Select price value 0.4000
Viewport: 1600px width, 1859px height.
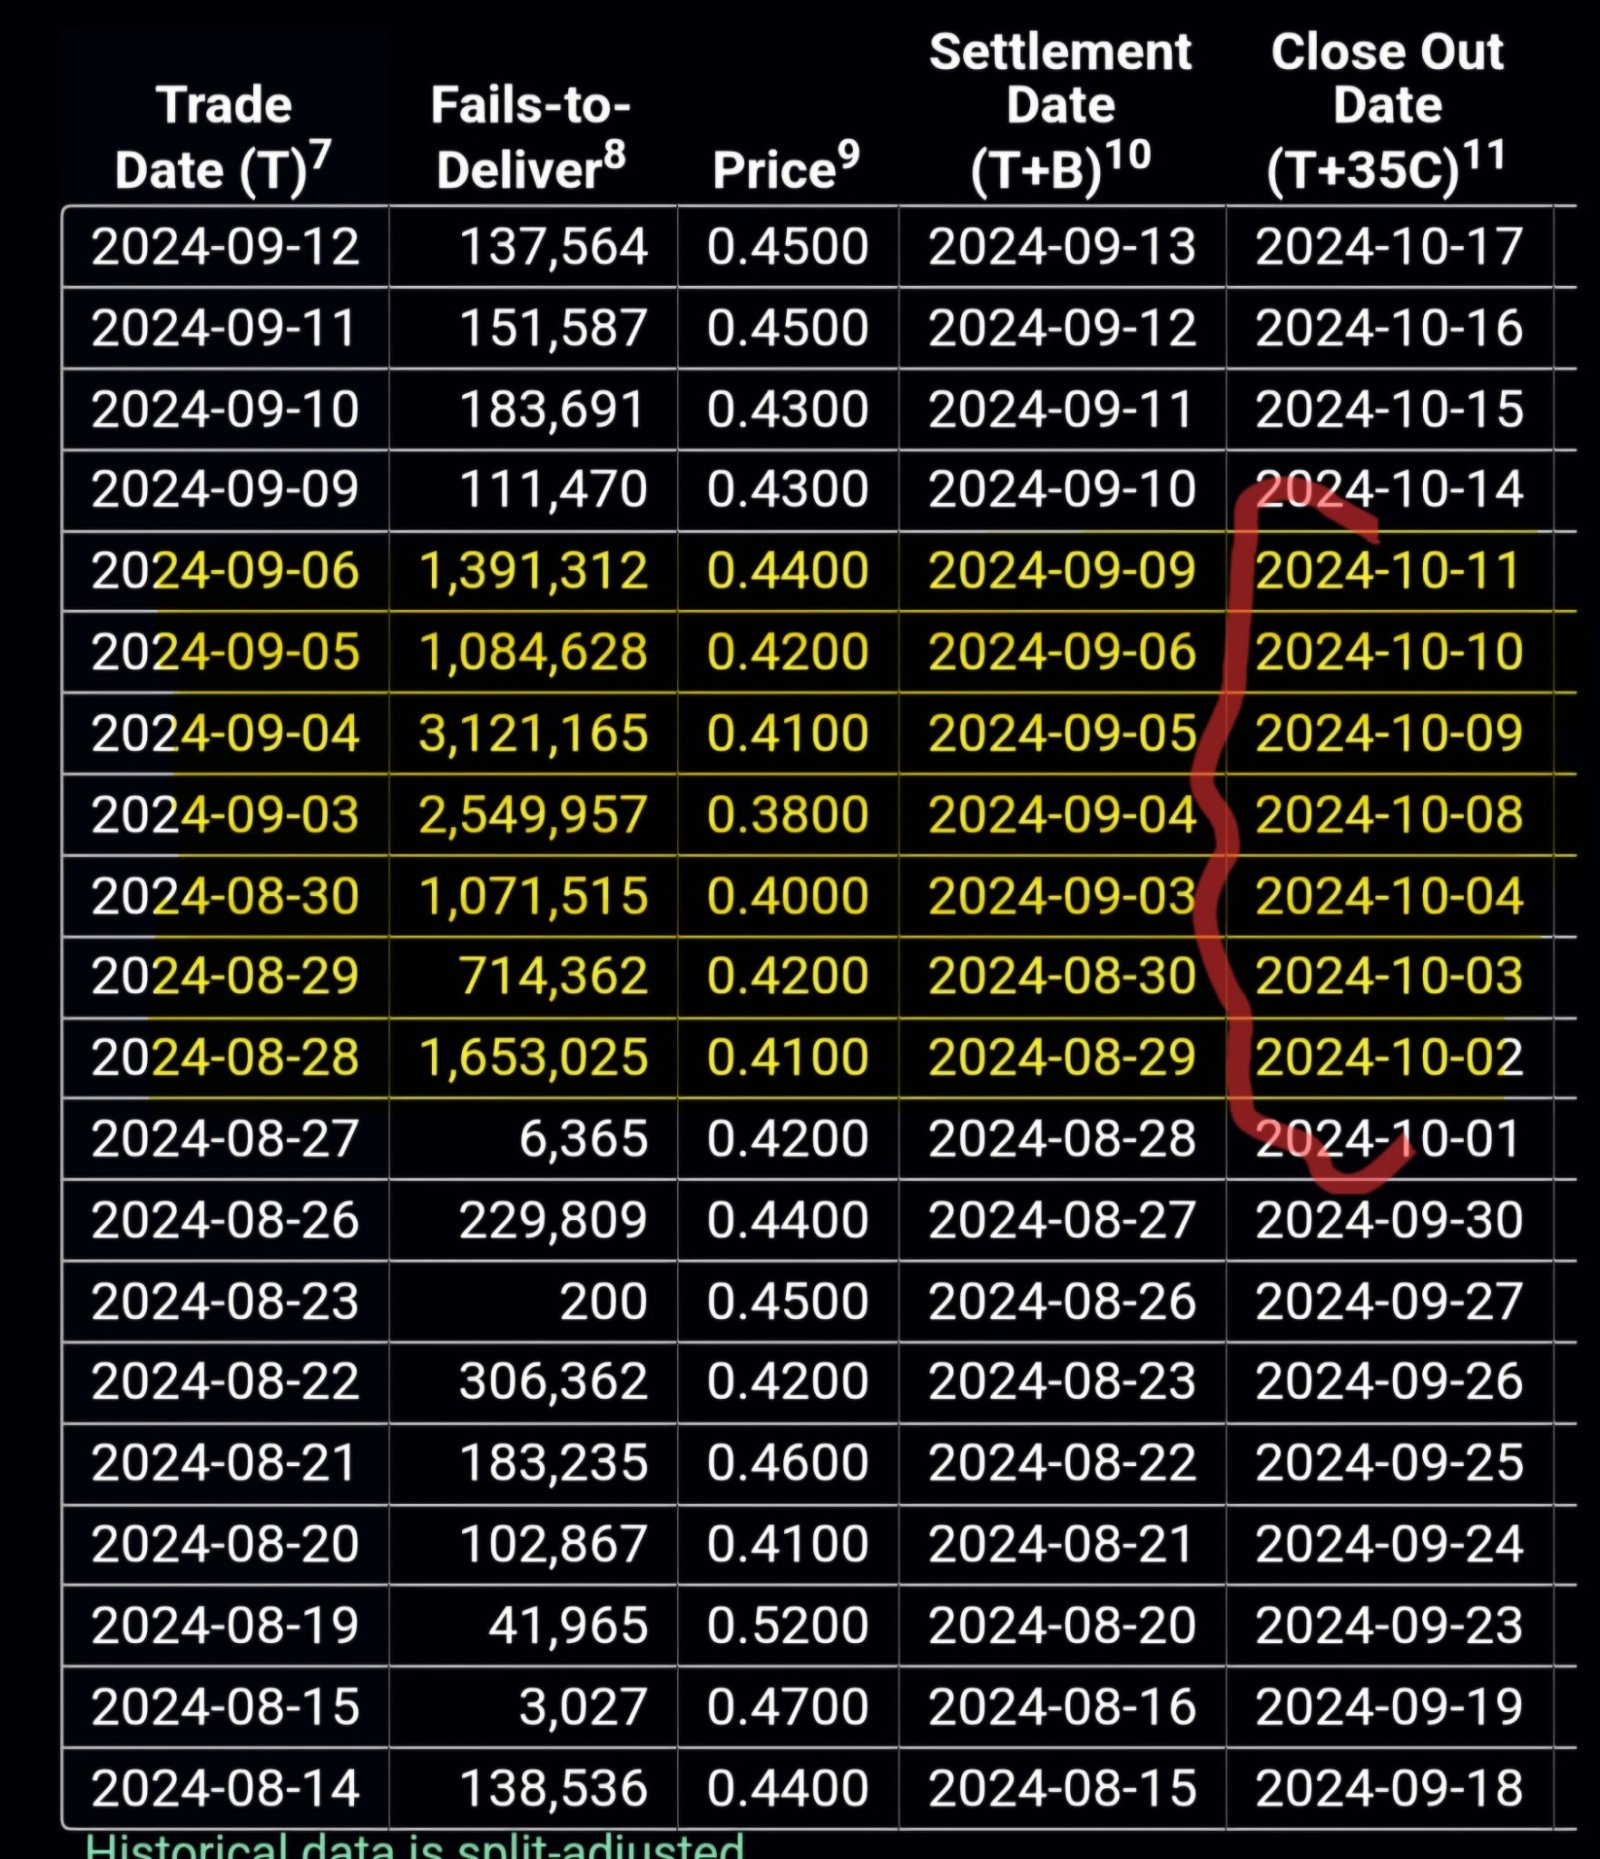787,895
